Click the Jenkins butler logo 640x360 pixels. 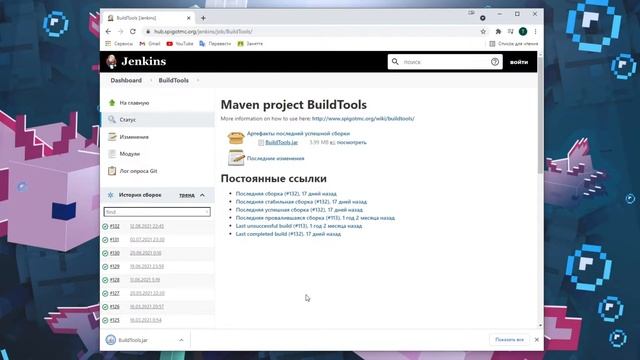pyautogui.click(x=111, y=61)
